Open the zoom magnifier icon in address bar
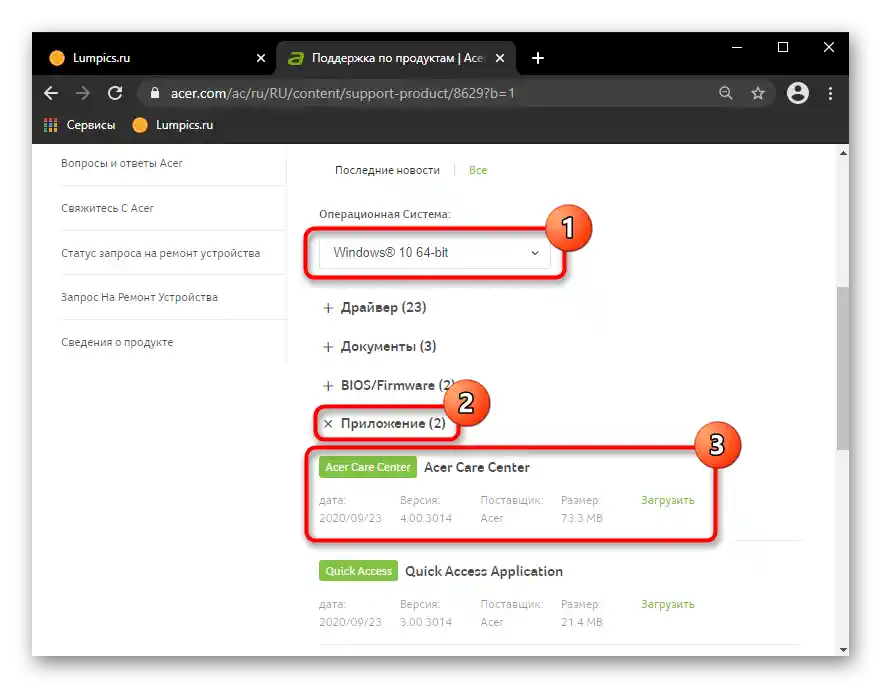The height and width of the screenshot is (688, 881). (725, 93)
